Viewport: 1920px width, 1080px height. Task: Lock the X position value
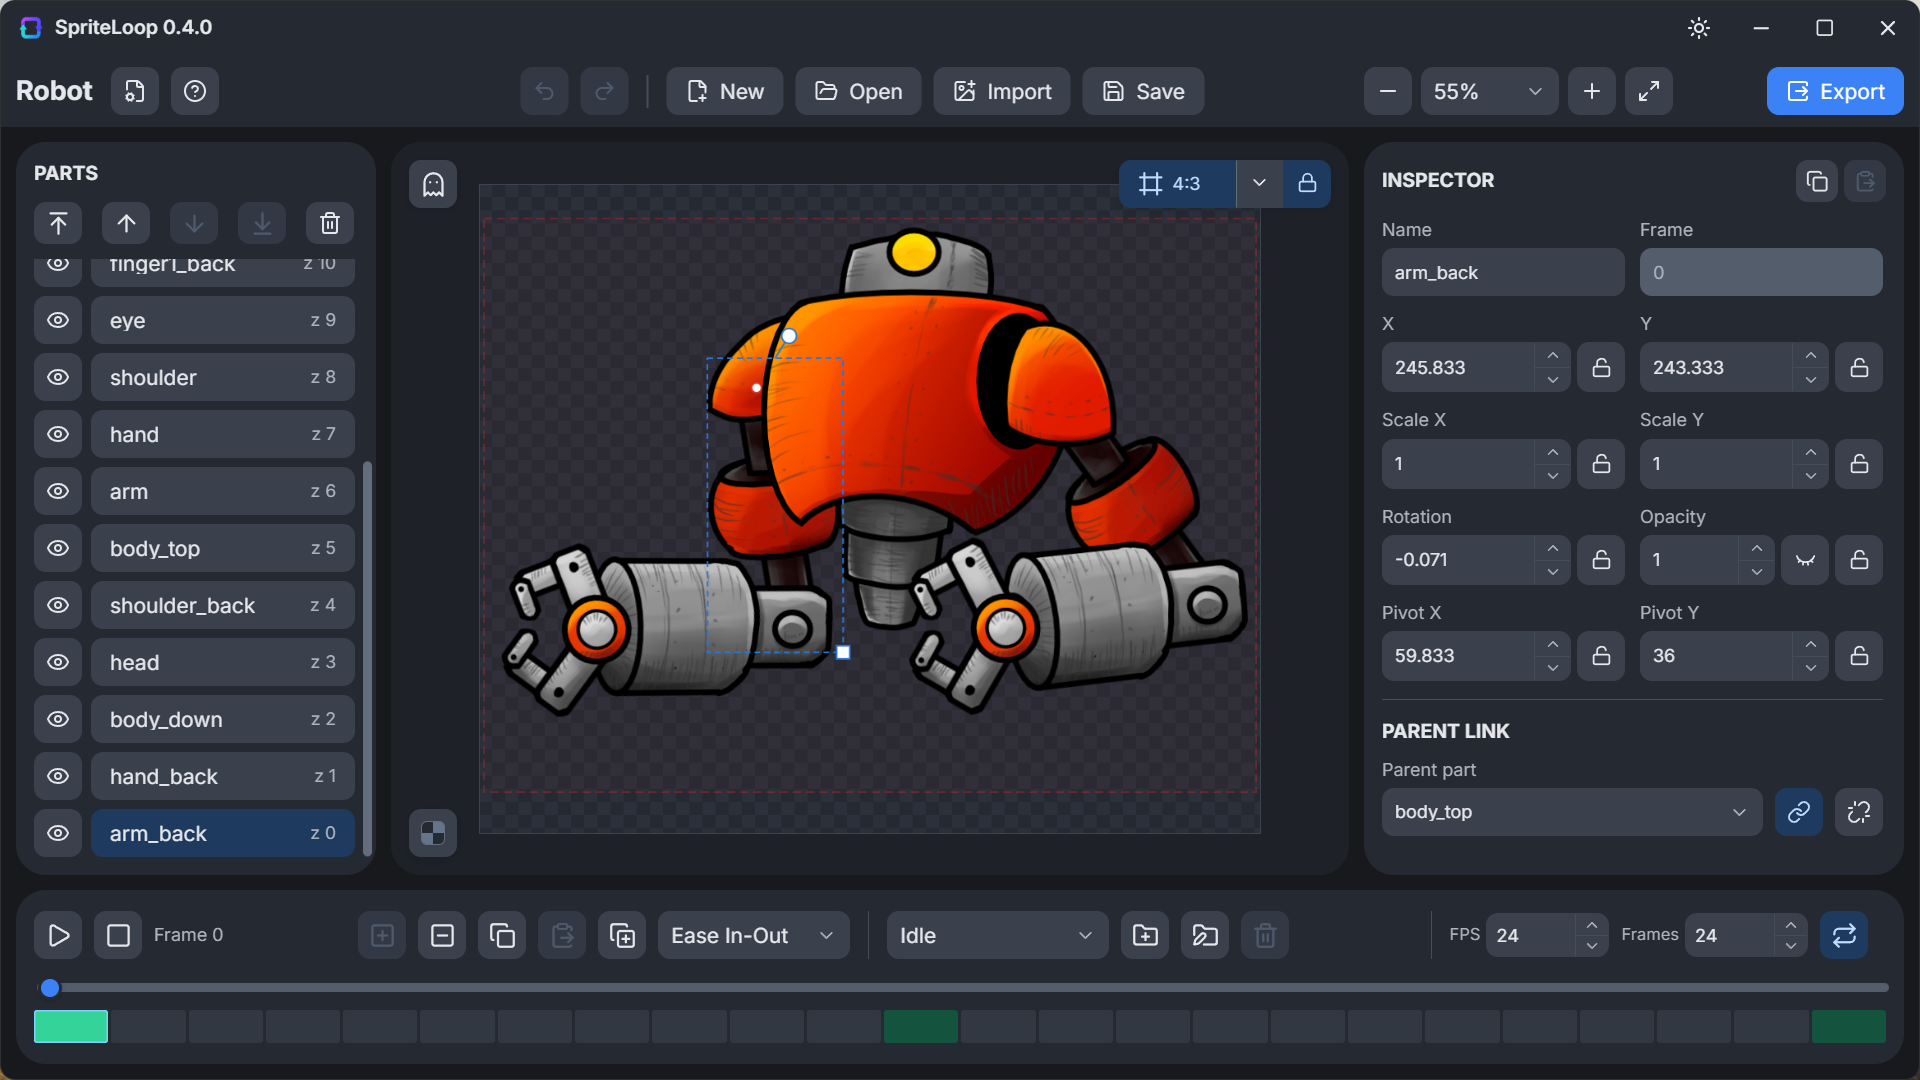(1601, 368)
